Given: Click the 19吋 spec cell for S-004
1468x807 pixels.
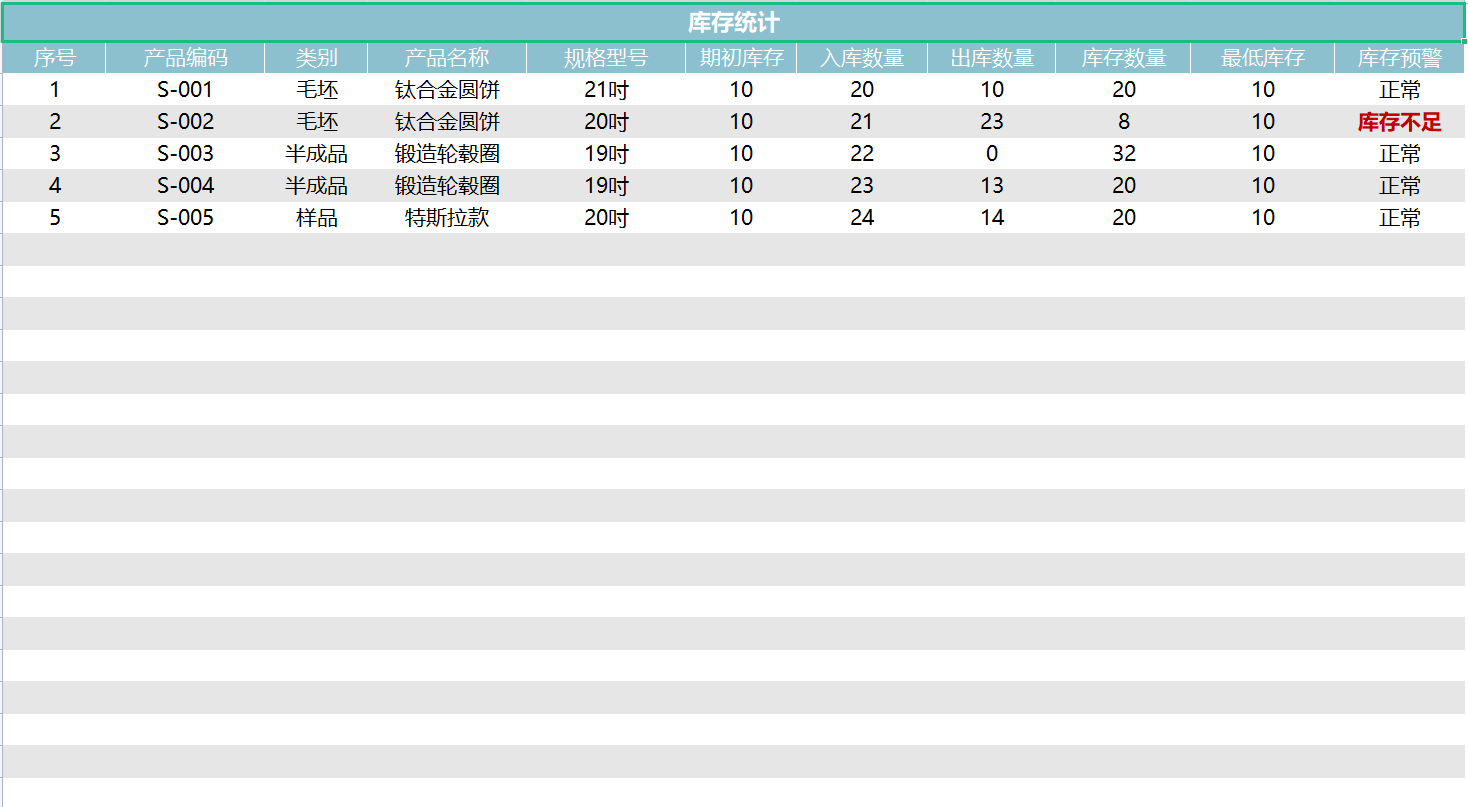Looking at the screenshot, I should point(606,186).
